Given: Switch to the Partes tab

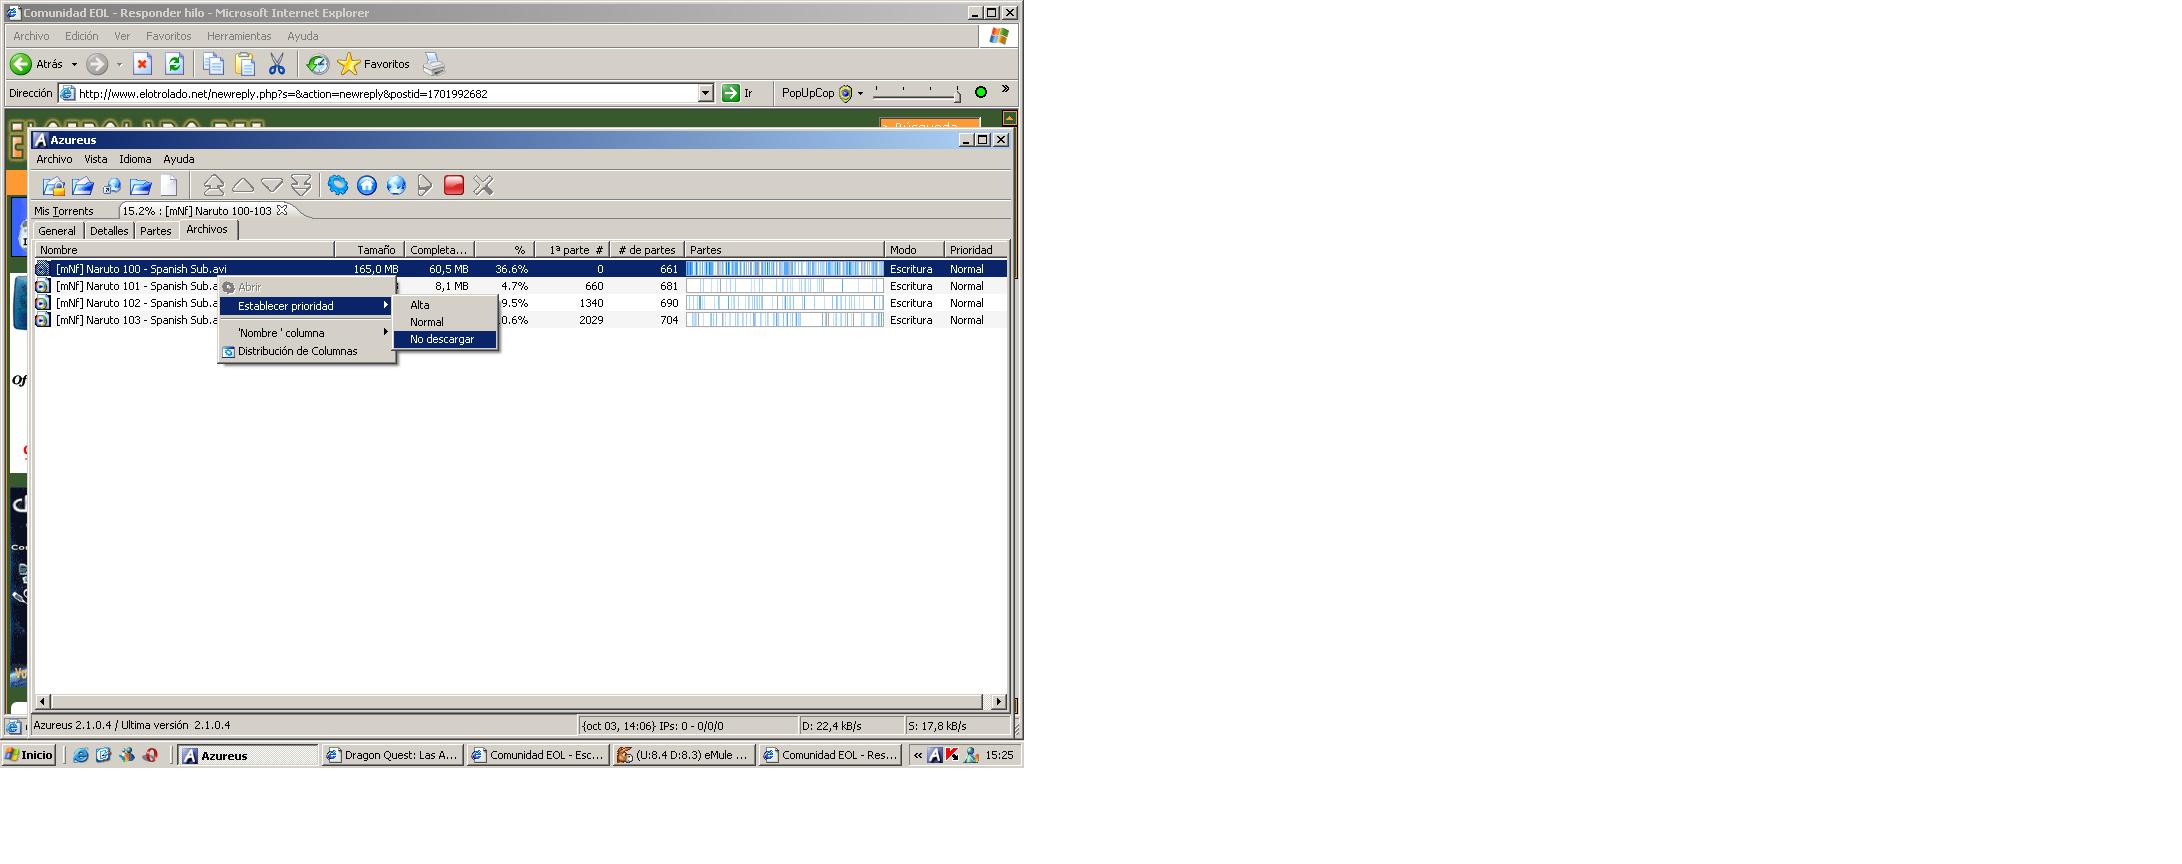Looking at the screenshot, I should [x=156, y=231].
